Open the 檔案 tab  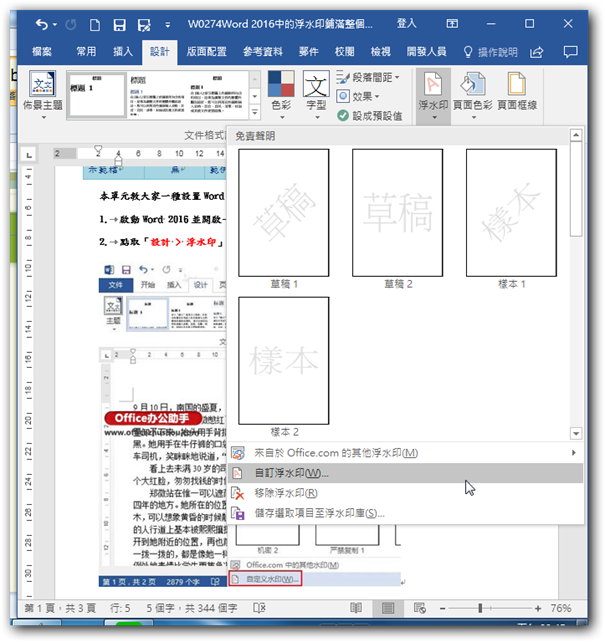42,52
